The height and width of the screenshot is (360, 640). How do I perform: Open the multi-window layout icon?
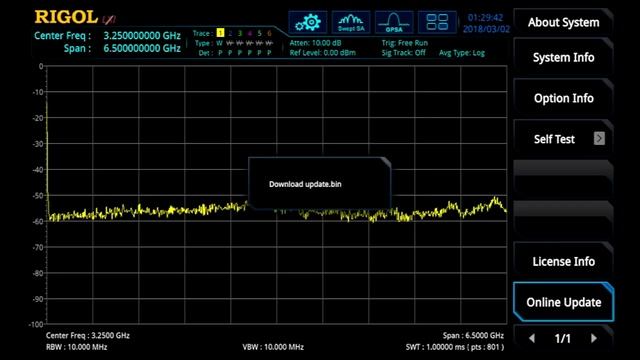pos(437,22)
